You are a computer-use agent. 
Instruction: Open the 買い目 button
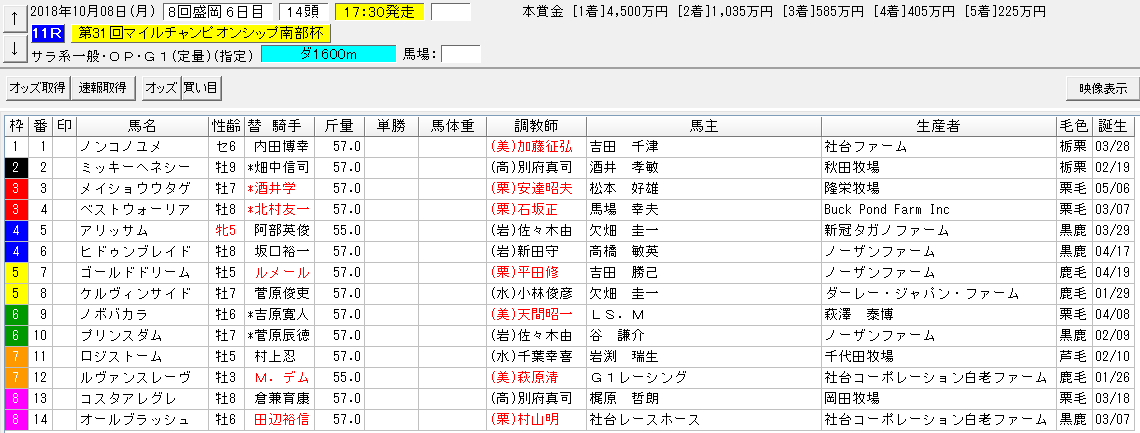(x=200, y=88)
